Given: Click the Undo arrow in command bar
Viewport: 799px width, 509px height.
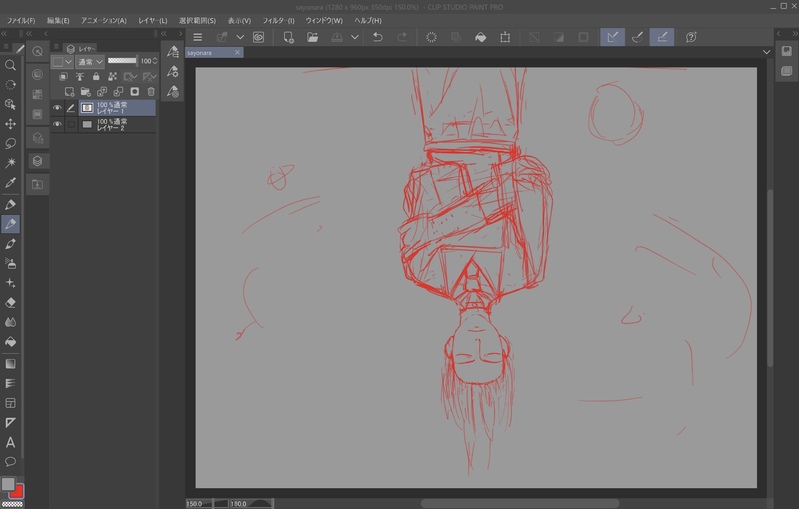Looking at the screenshot, I should 377,37.
